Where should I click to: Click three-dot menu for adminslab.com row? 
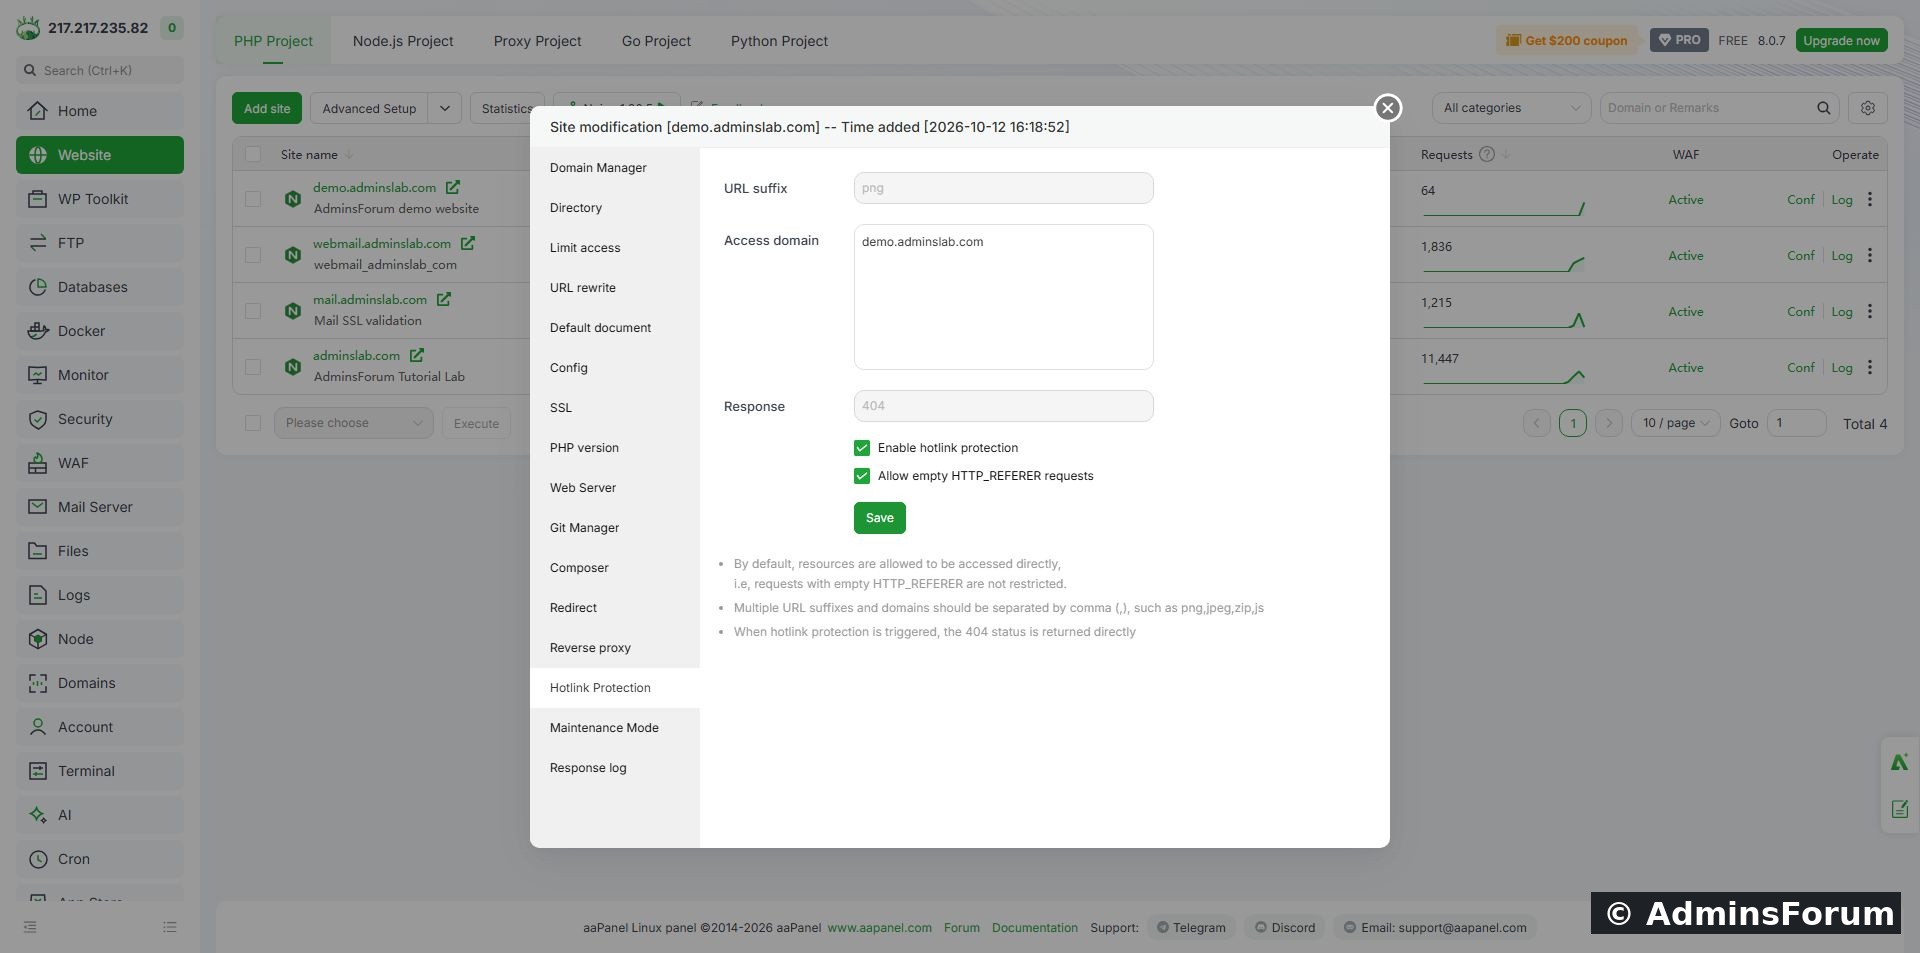click(1870, 367)
